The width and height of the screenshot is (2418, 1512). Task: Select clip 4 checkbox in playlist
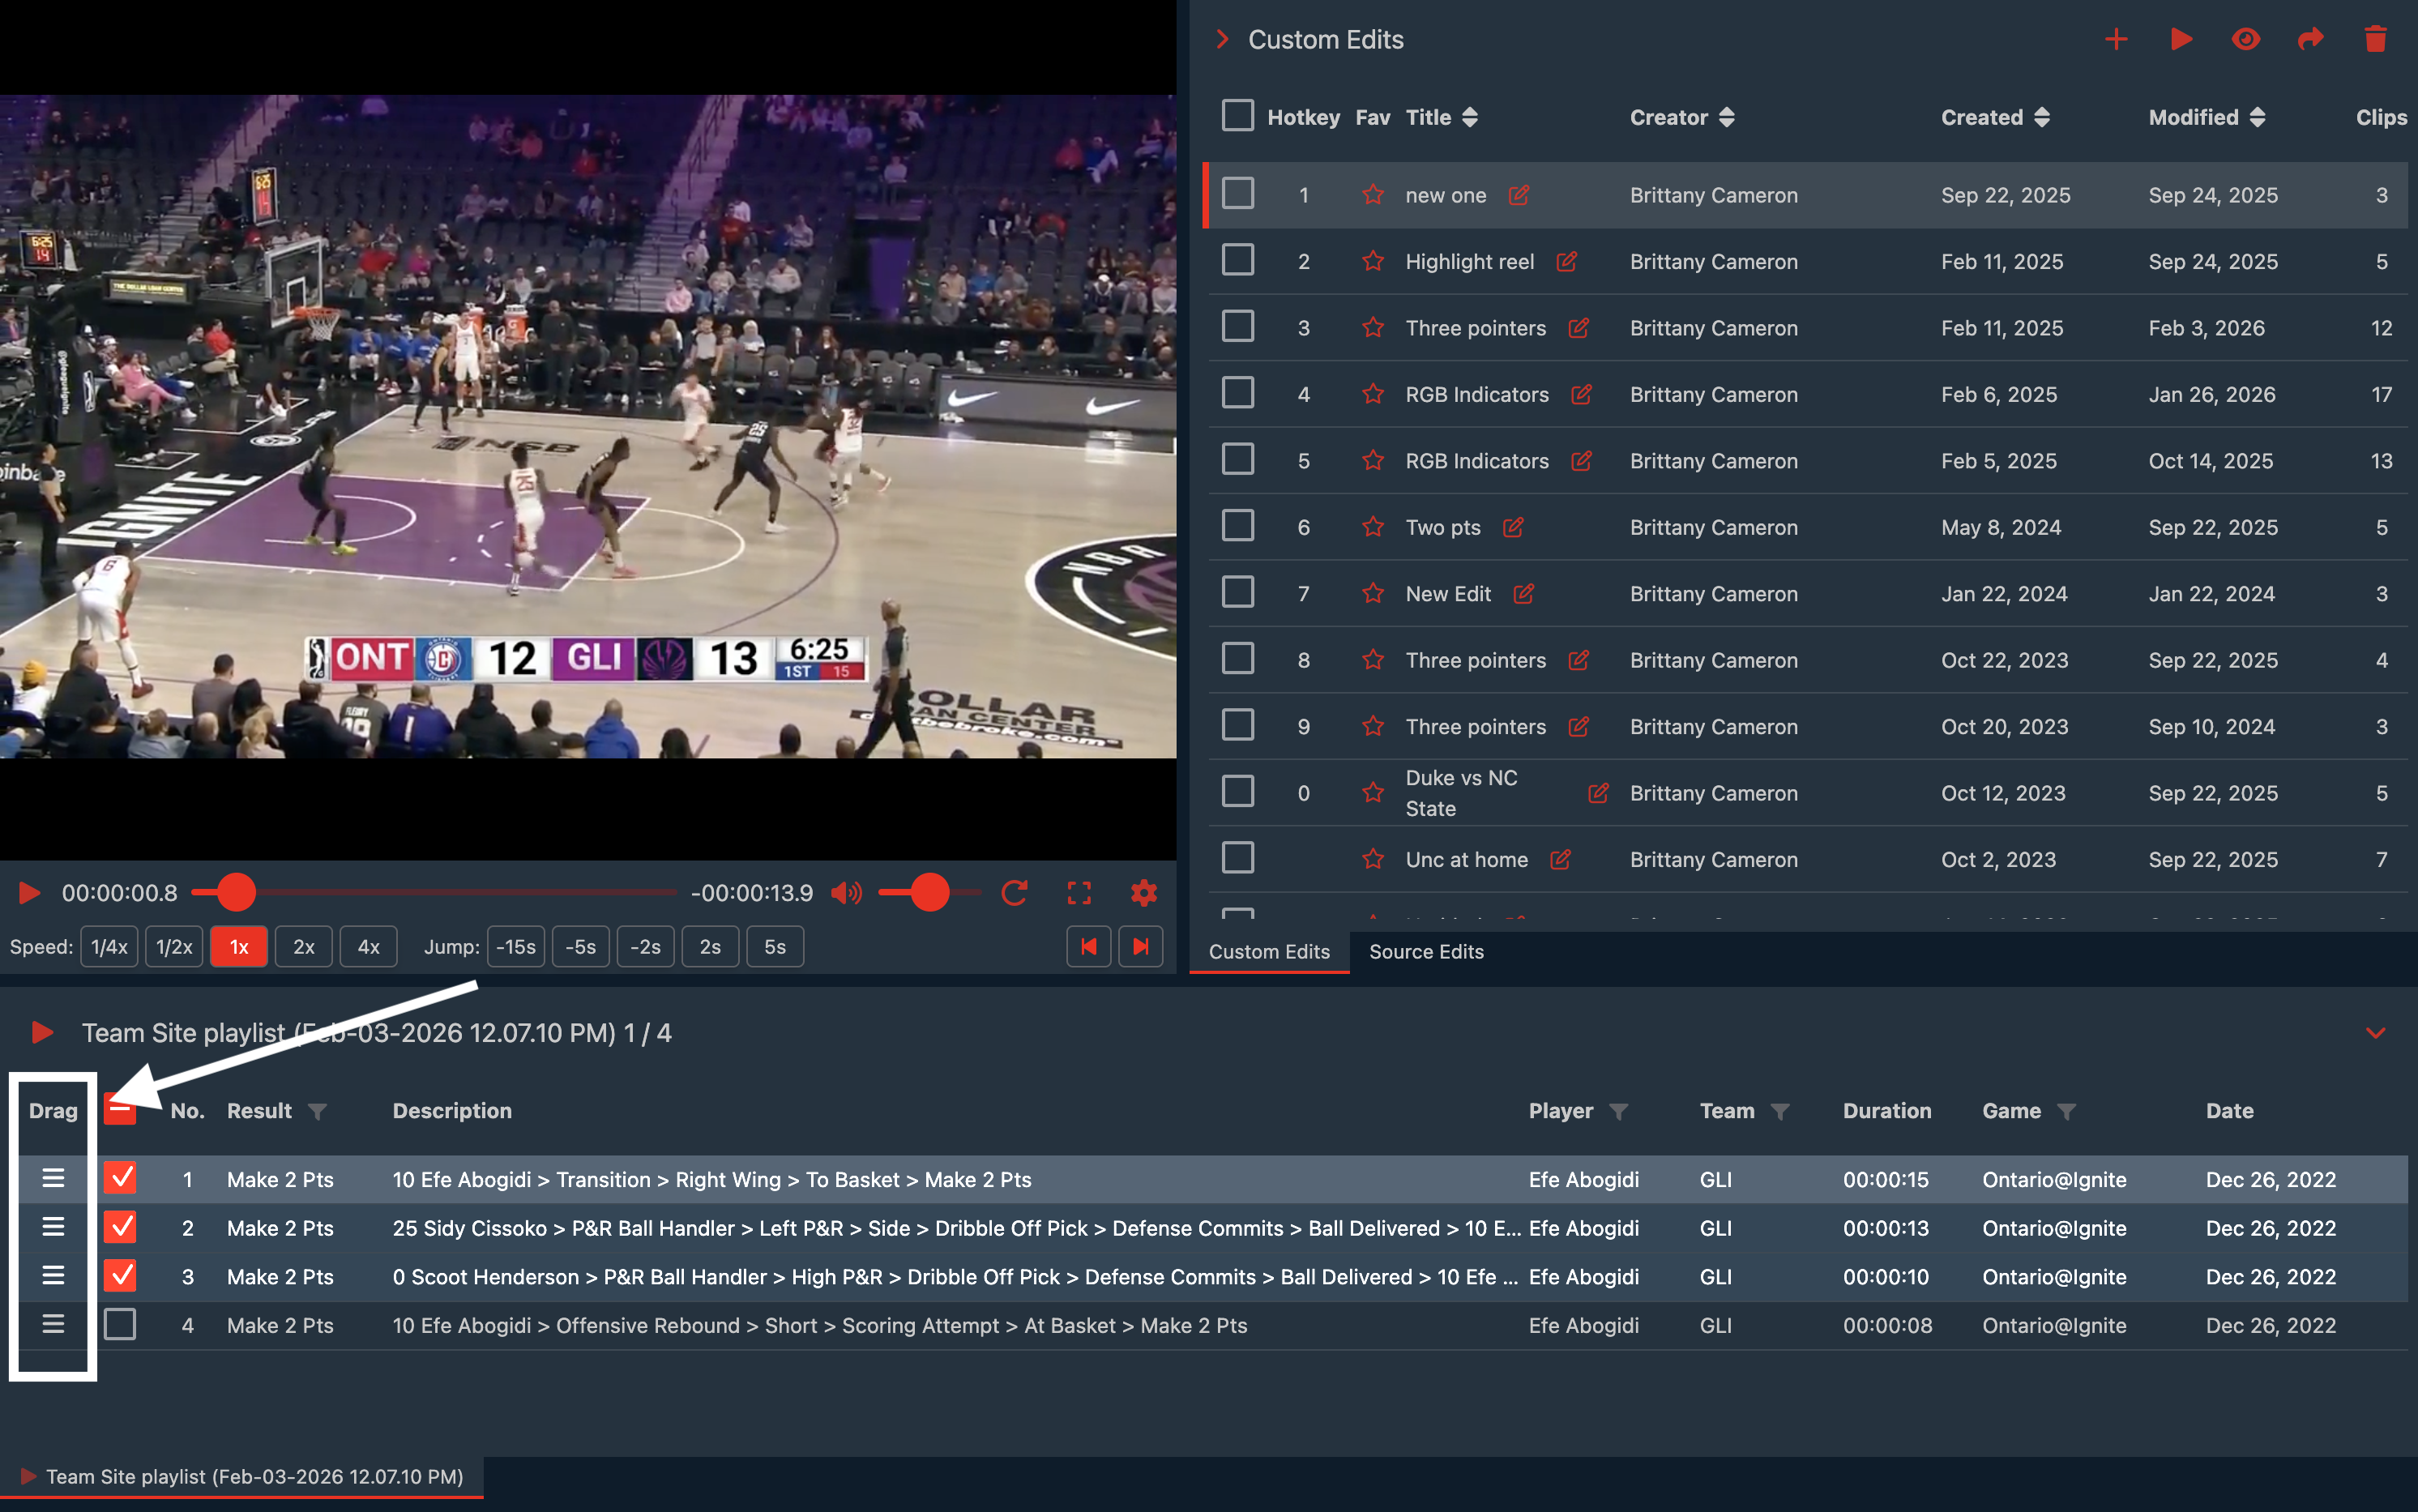tap(120, 1324)
